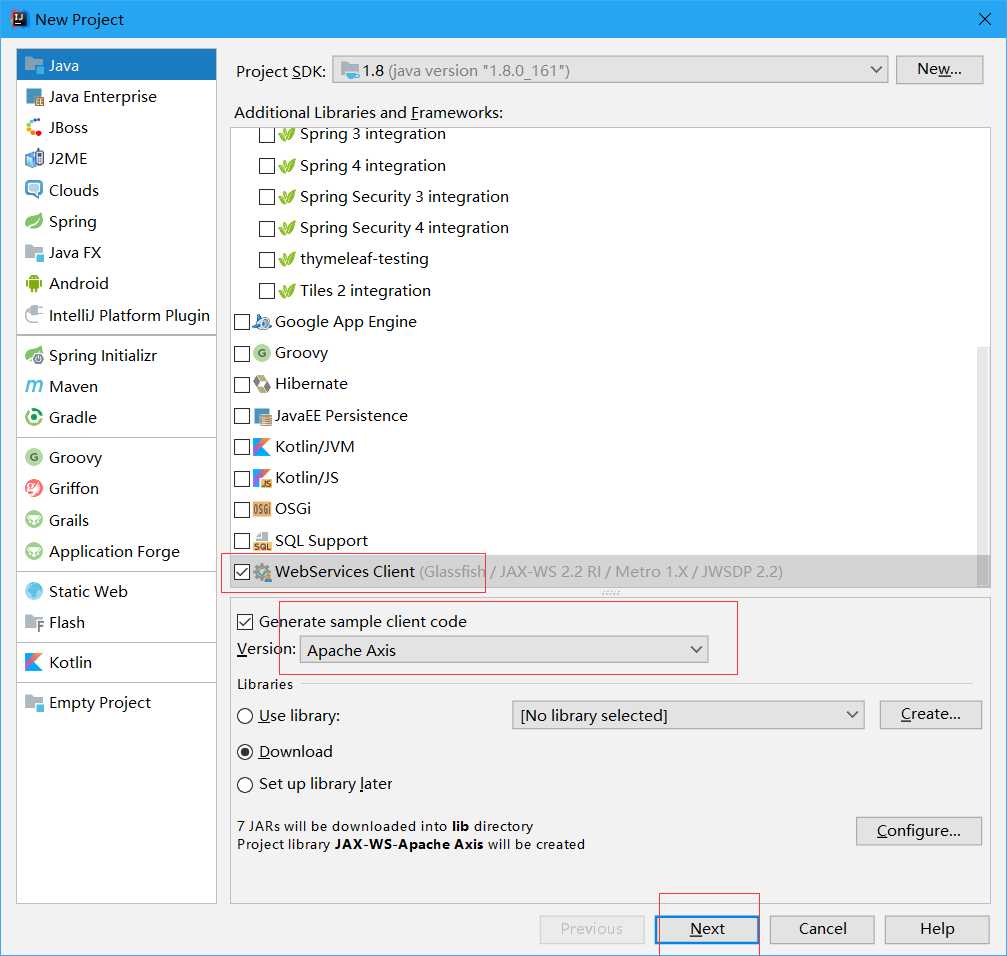Select the Use library radio button
The width and height of the screenshot is (1007, 956).
(245, 716)
